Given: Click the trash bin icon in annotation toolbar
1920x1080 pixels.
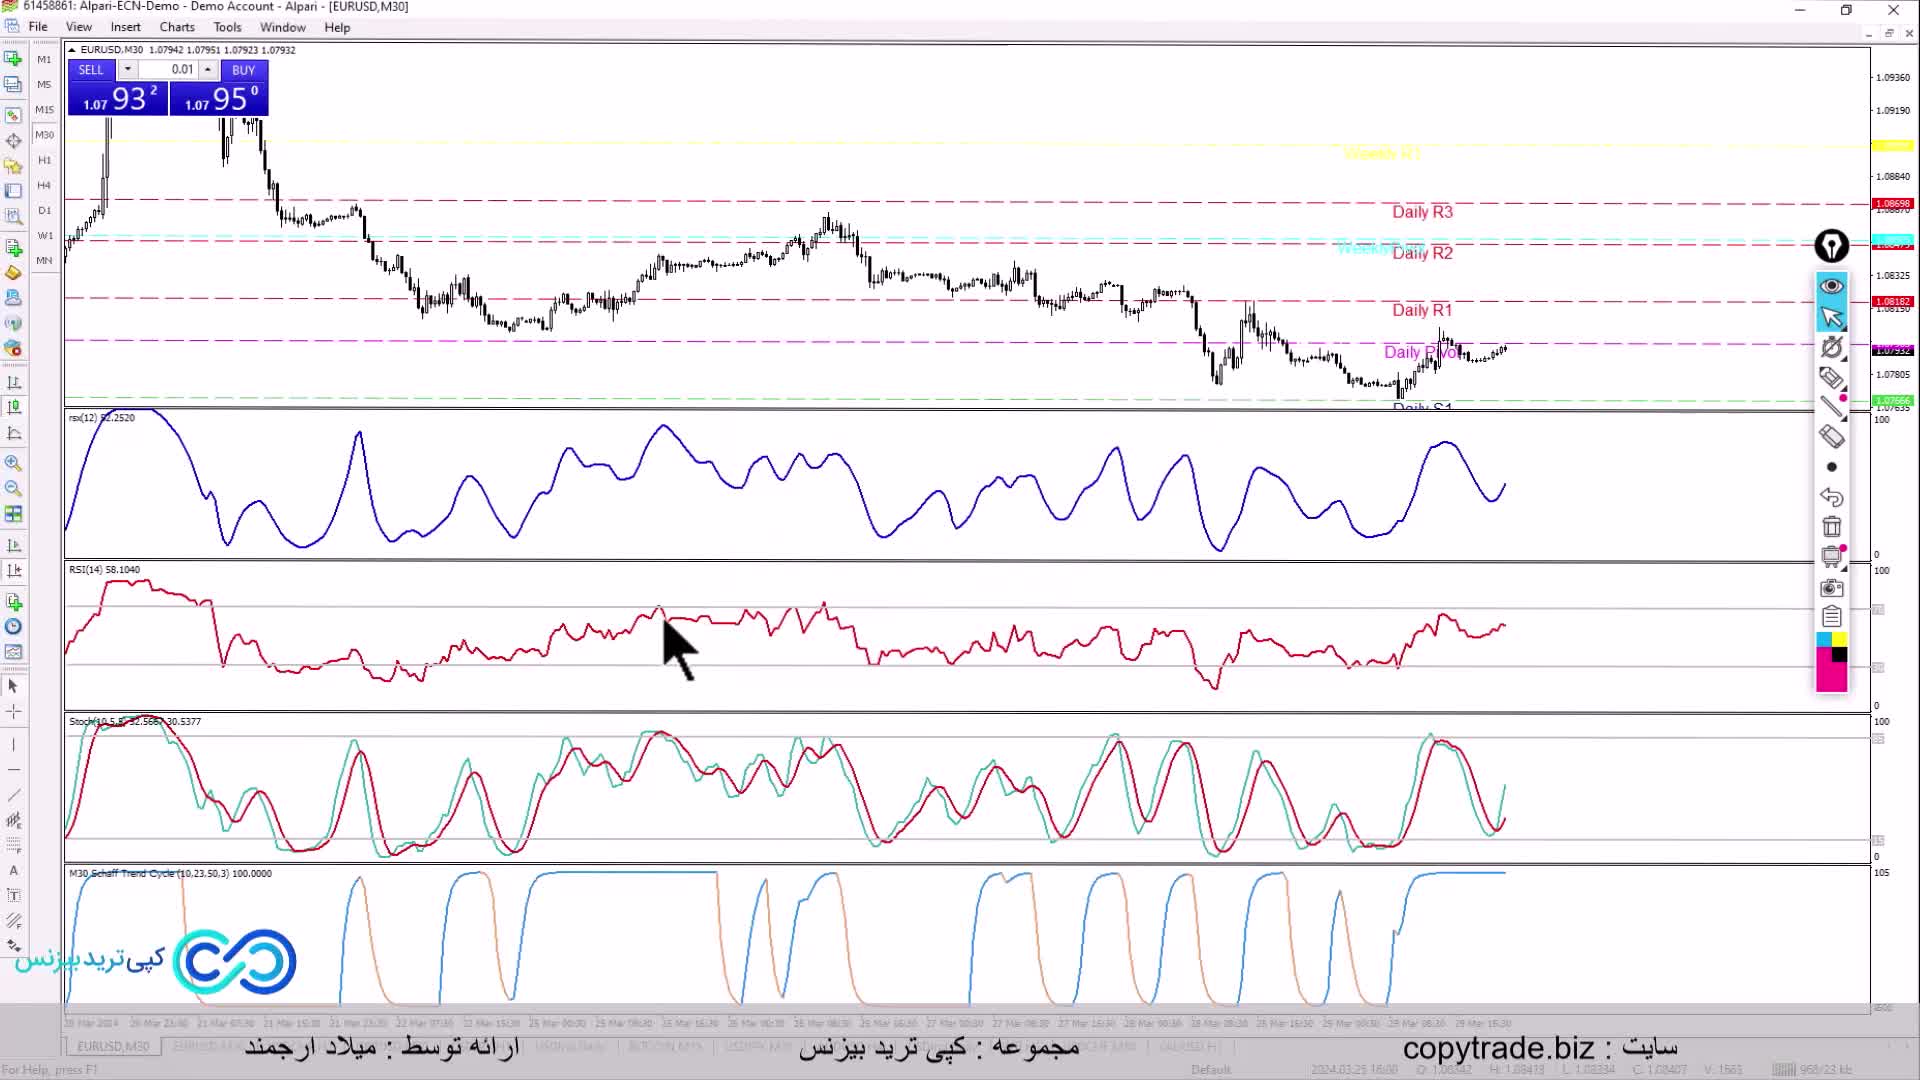Looking at the screenshot, I should (1831, 527).
